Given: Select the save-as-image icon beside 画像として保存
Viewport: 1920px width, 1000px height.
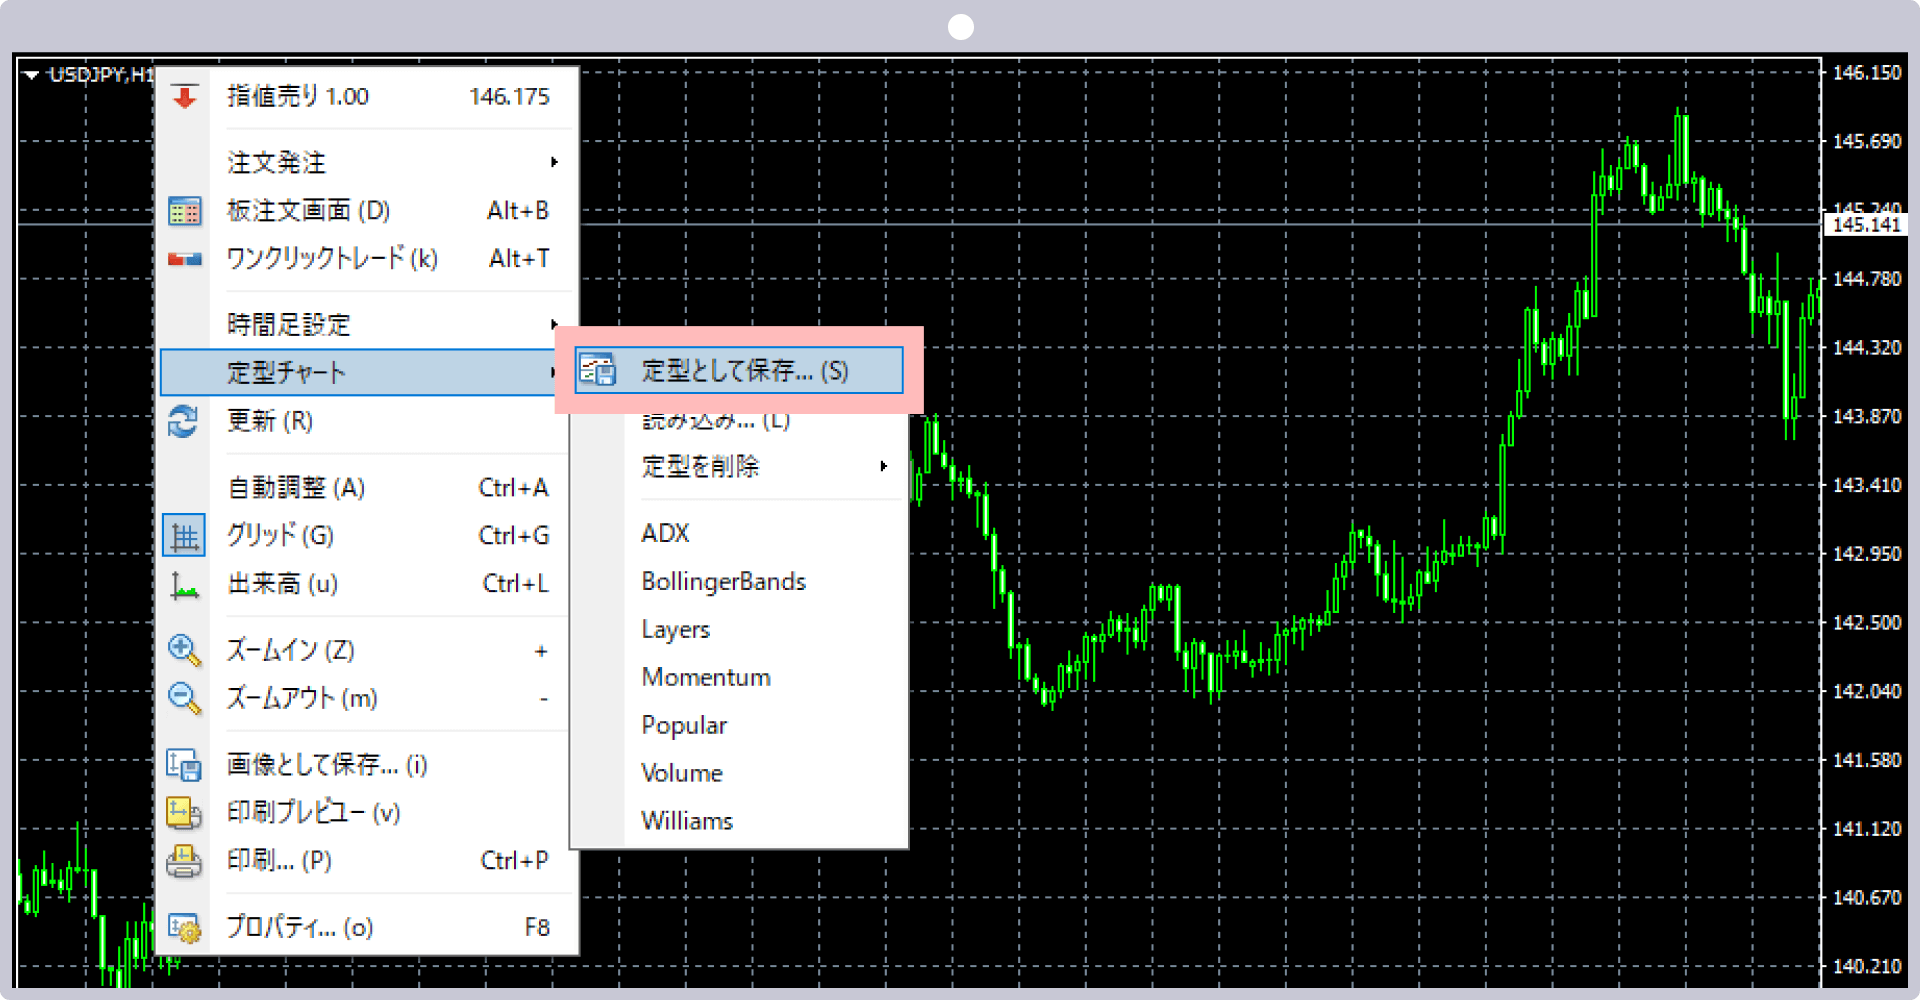Looking at the screenshot, I should coord(184,764).
